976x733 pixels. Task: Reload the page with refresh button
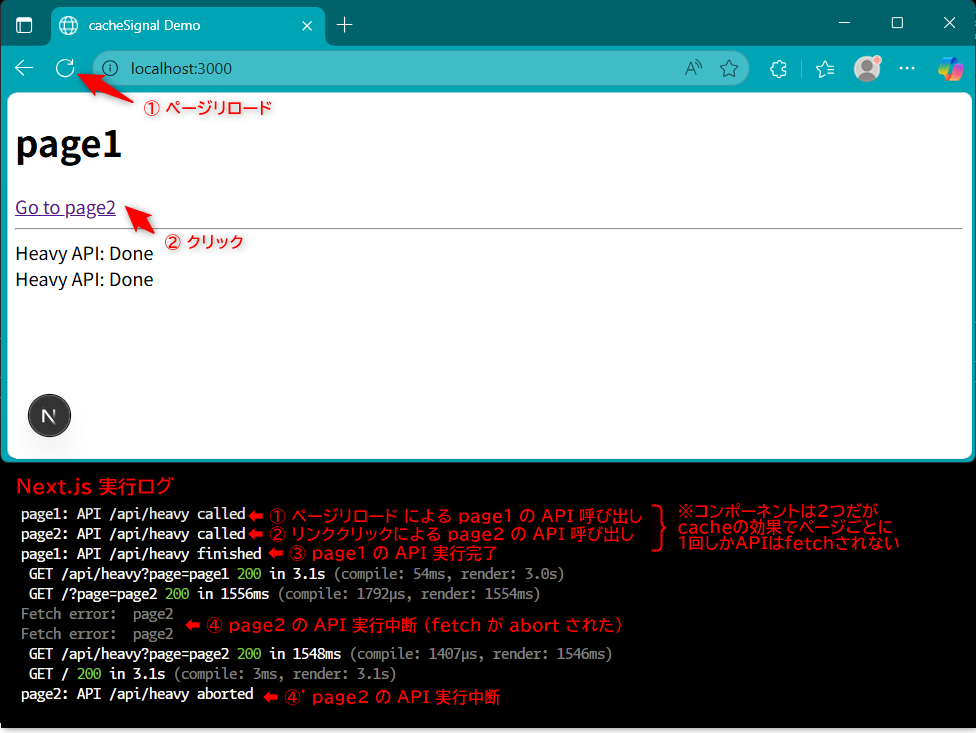[x=65, y=68]
